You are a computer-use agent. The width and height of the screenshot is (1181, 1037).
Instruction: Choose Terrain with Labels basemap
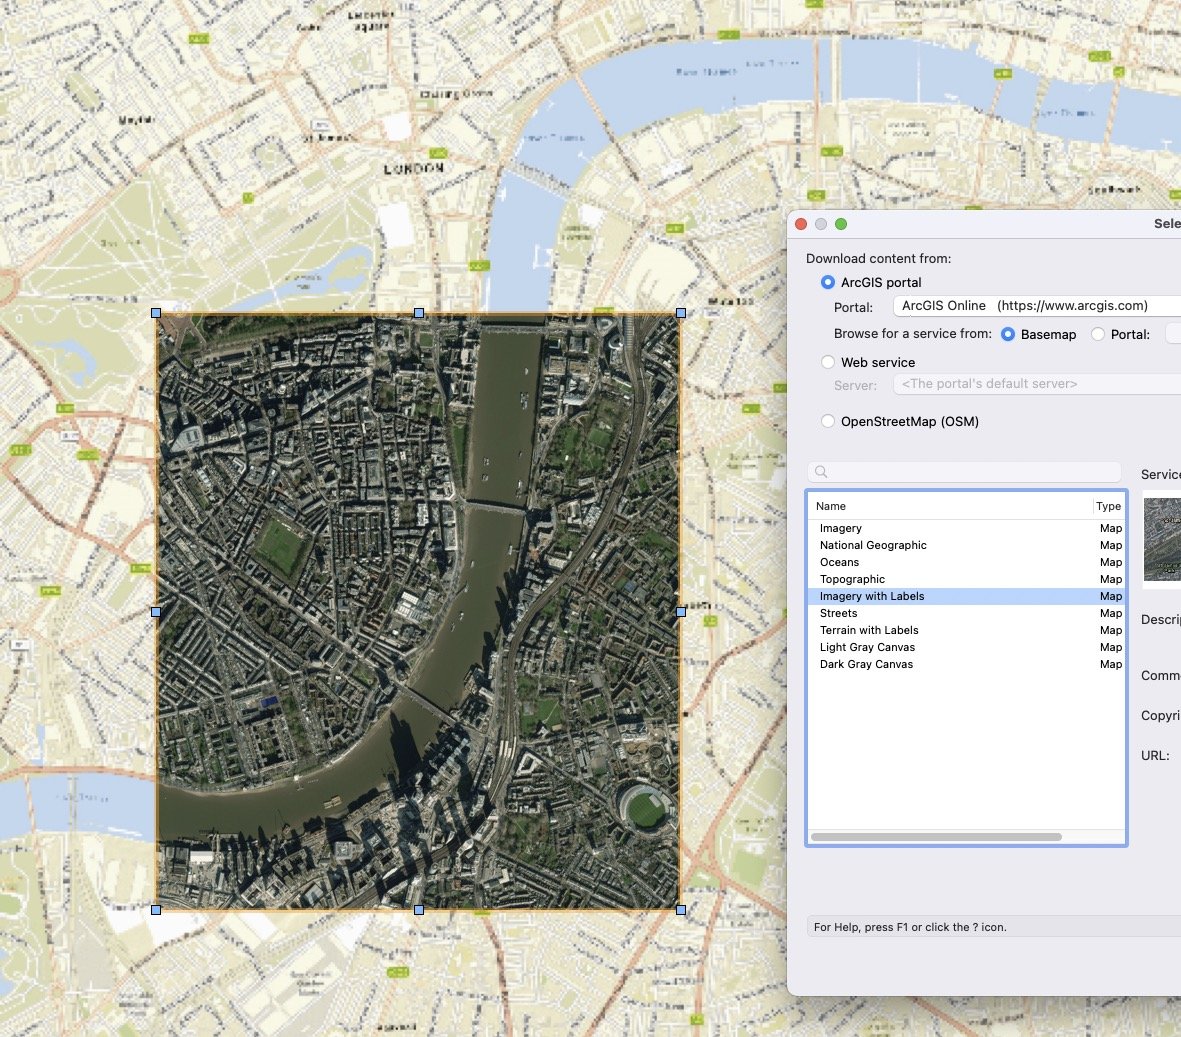click(869, 630)
